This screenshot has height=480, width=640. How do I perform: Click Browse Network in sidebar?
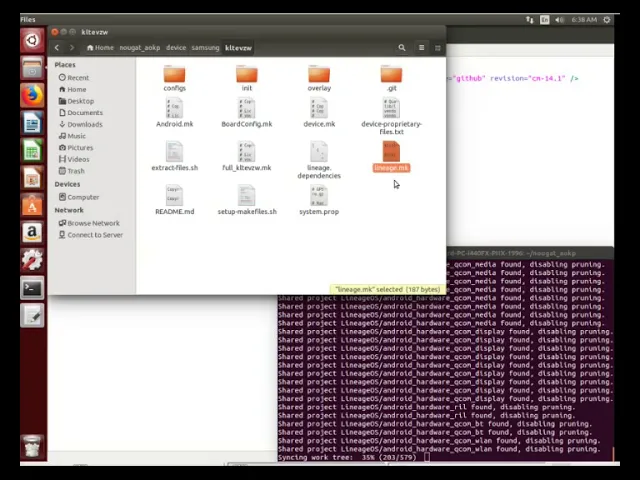point(91,223)
